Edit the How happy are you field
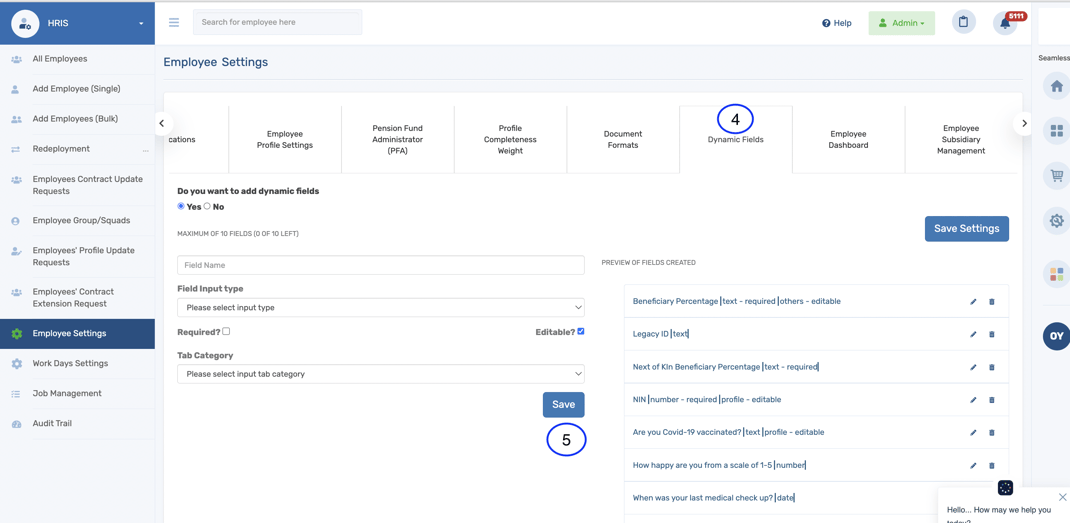 click(973, 466)
